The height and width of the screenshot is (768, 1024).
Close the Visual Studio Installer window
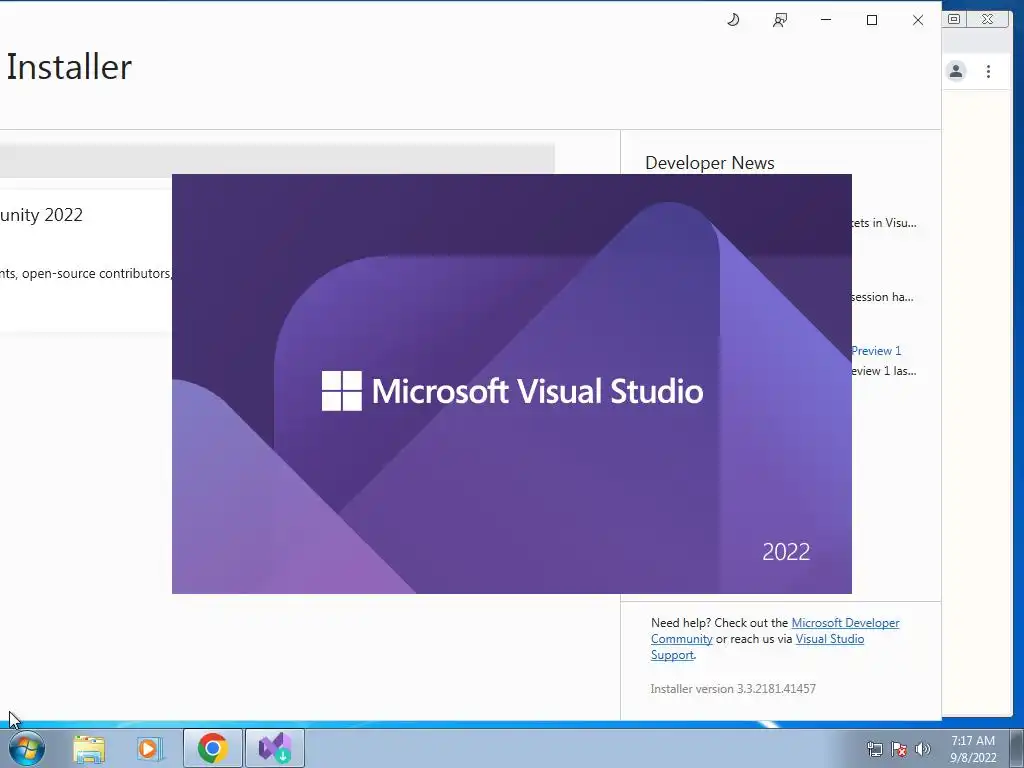point(918,20)
